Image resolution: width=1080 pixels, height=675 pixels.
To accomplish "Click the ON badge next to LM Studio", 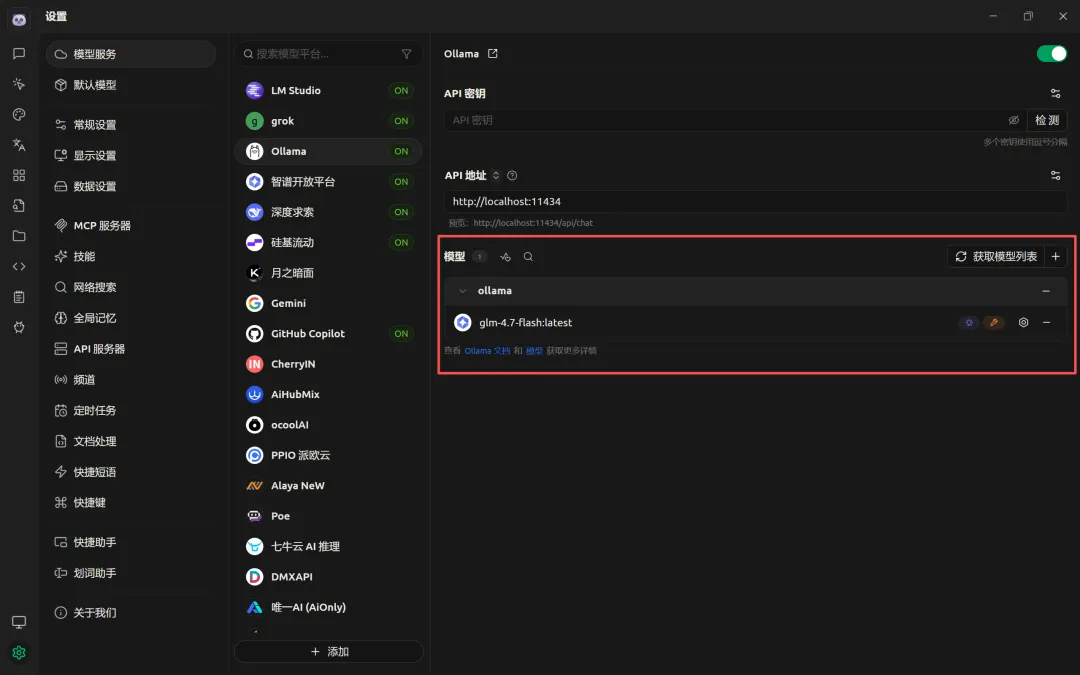I will (x=401, y=90).
